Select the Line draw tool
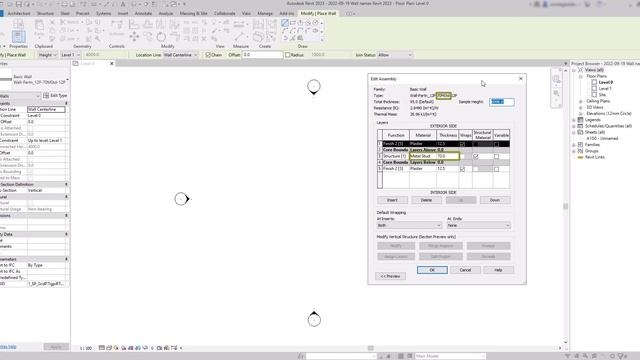This screenshot has height=360, width=640. pyautogui.click(x=285, y=23)
